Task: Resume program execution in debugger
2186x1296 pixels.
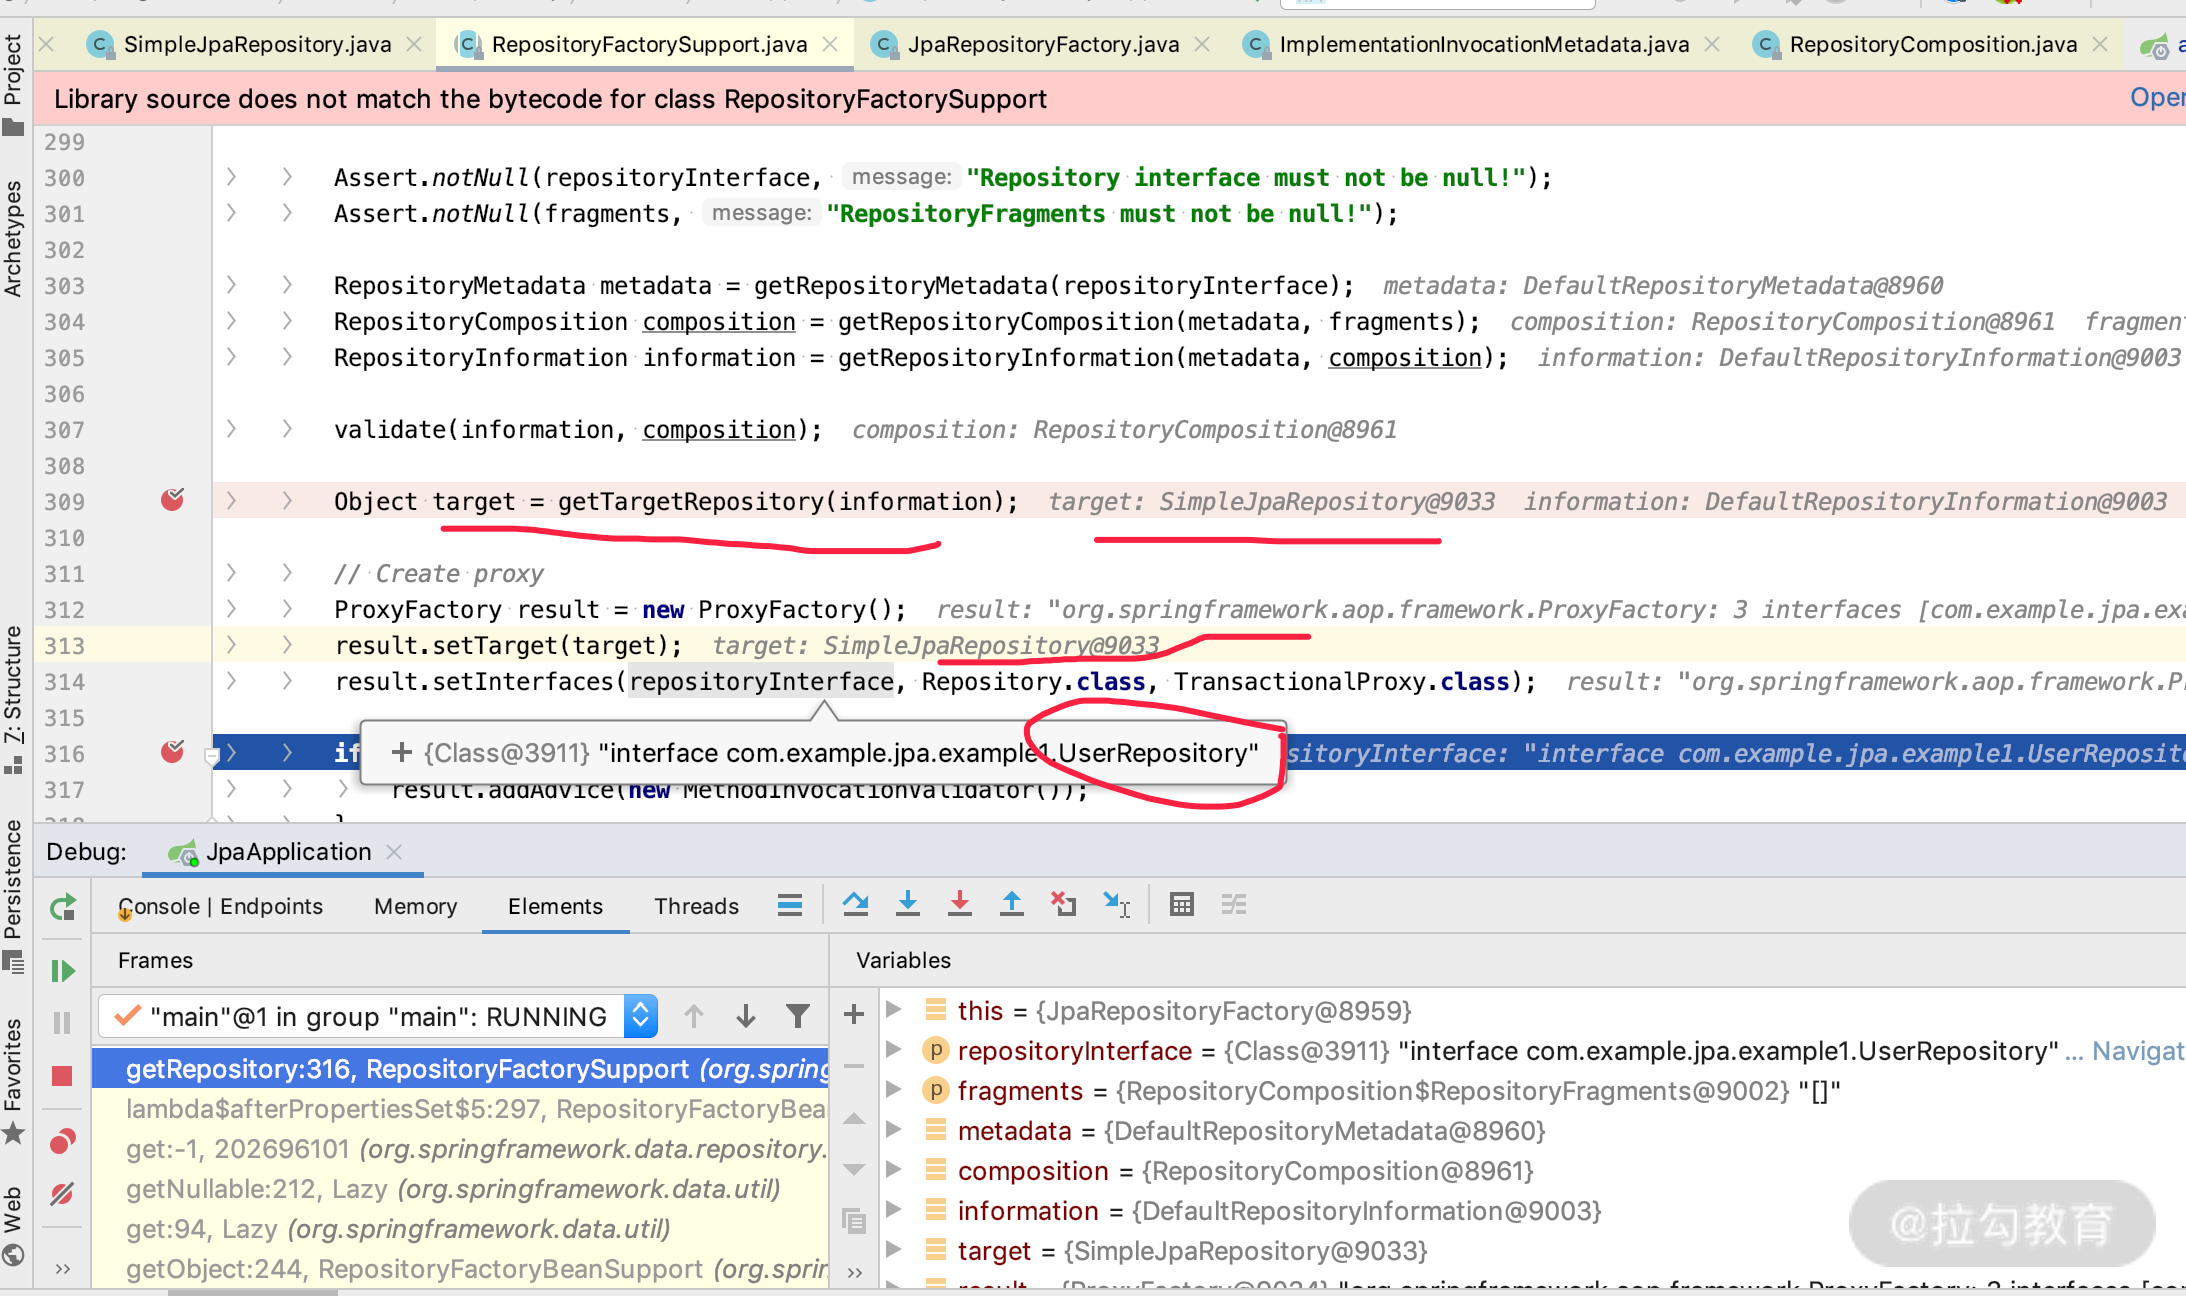Action: click(x=62, y=970)
